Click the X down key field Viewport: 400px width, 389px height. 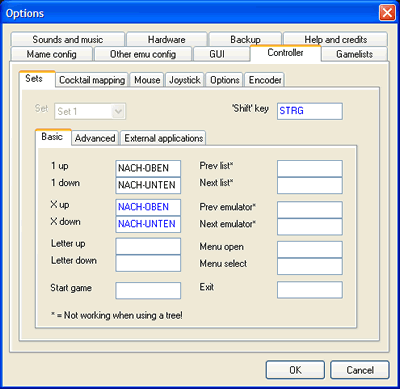click(x=148, y=224)
